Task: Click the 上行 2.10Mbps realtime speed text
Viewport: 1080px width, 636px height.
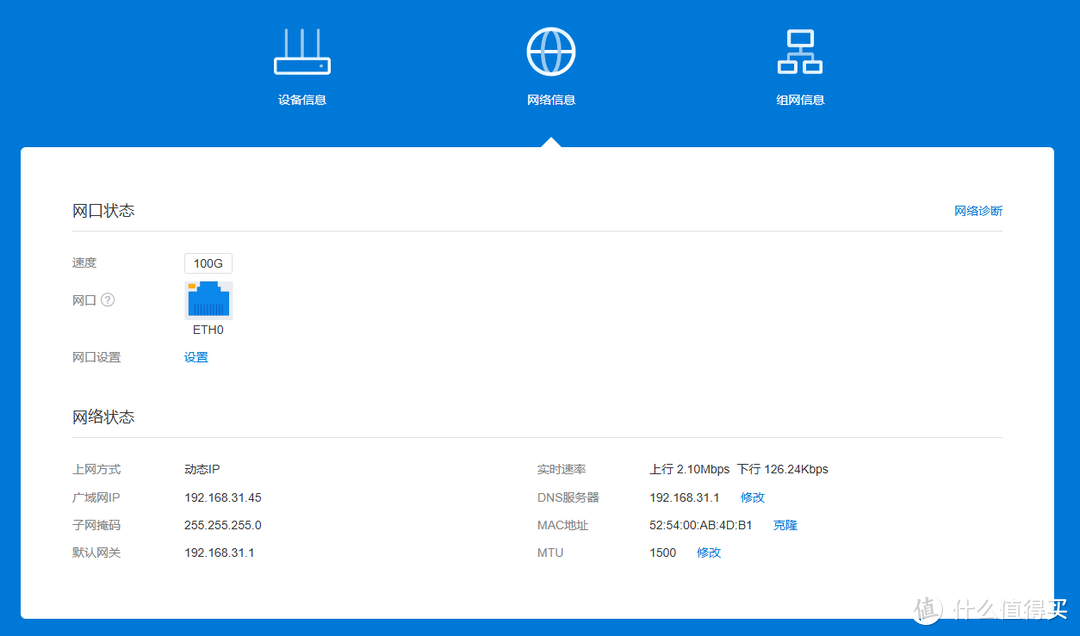Action: point(689,469)
